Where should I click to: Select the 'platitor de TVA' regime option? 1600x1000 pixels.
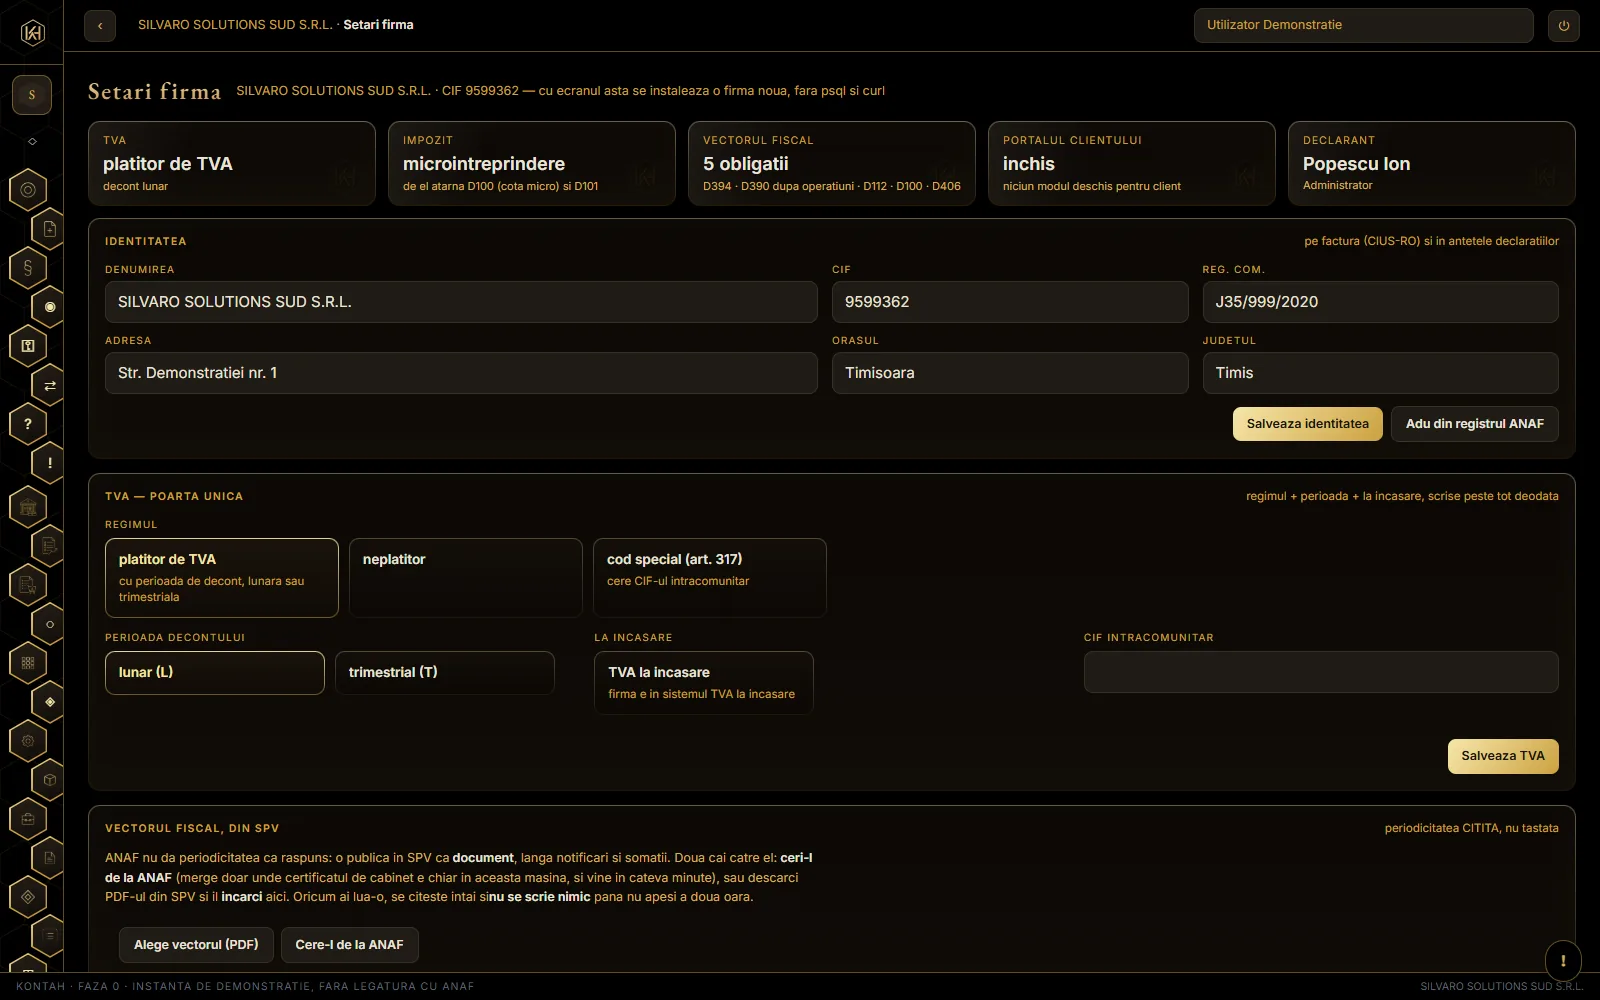pos(222,578)
